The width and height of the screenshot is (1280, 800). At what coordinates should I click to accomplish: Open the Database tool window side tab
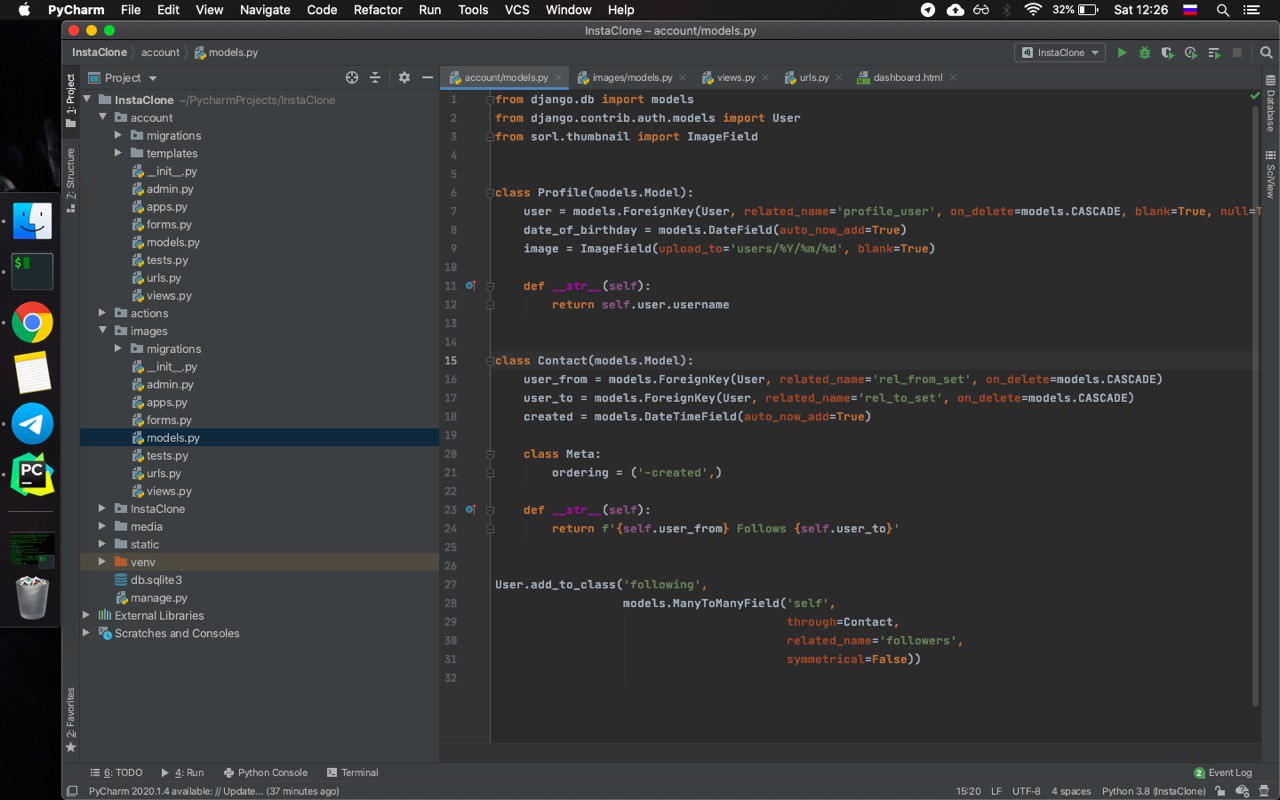[1270, 103]
